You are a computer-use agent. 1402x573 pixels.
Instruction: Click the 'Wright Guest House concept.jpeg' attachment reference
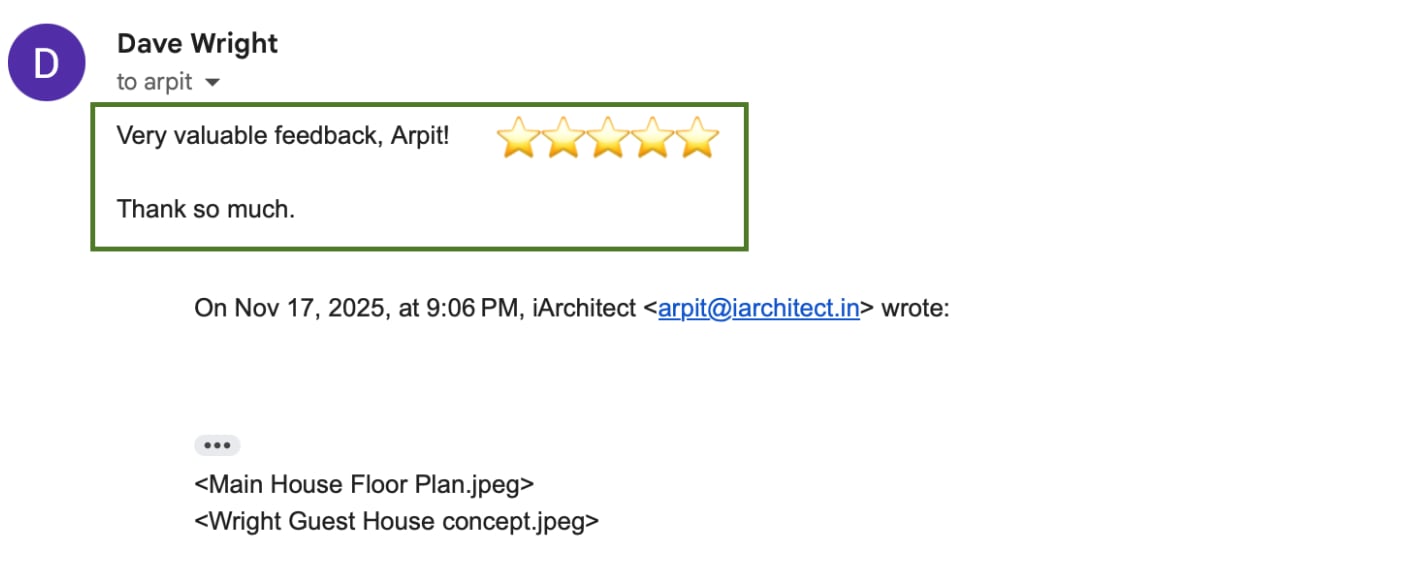click(396, 521)
